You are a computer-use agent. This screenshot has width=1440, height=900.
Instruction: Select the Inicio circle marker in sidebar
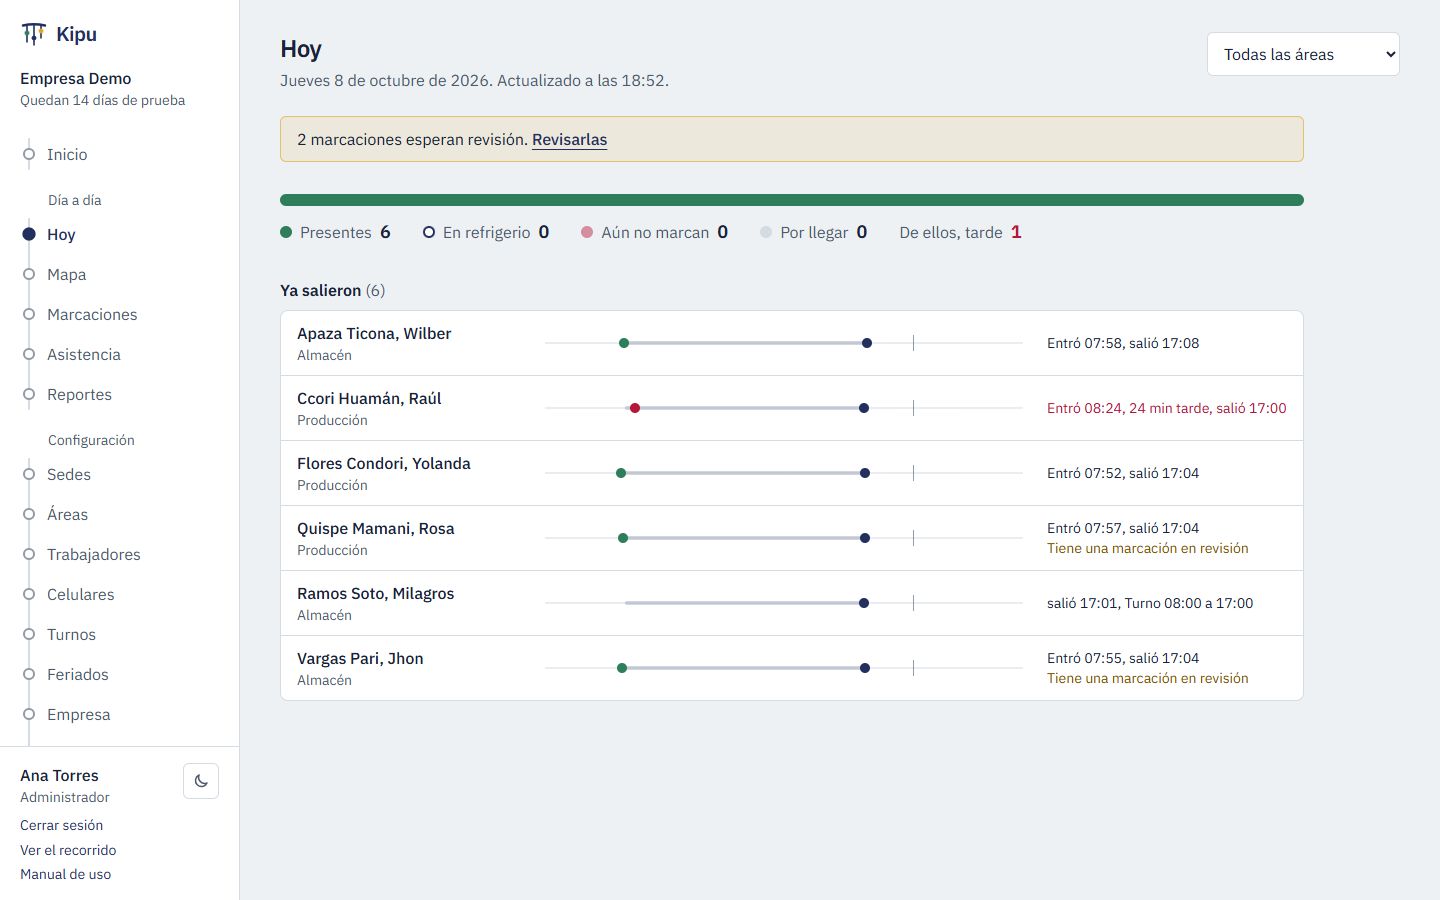(x=29, y=154)
